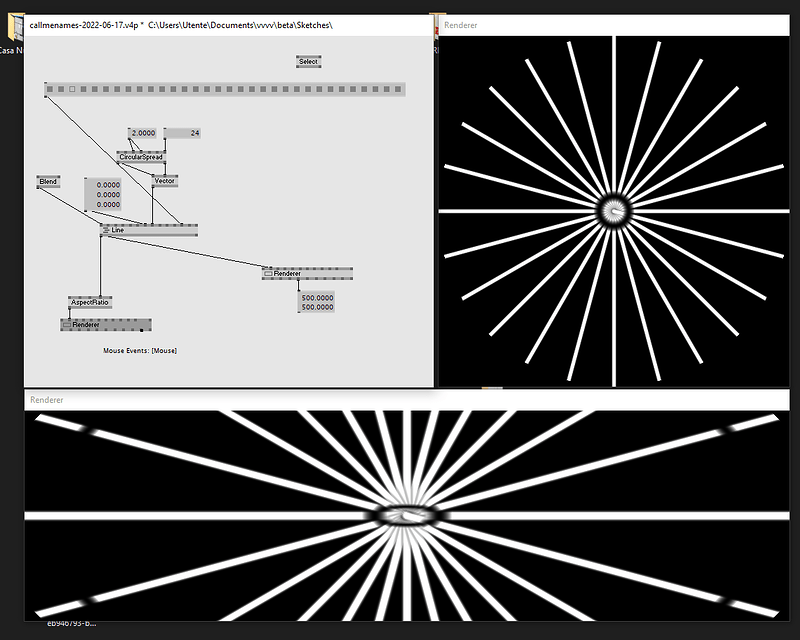The height and width of the screenshot is (640, 800).
Task: Click the callmenames-2022-06-17.v4p patch title bar
Action: [229, 25]
